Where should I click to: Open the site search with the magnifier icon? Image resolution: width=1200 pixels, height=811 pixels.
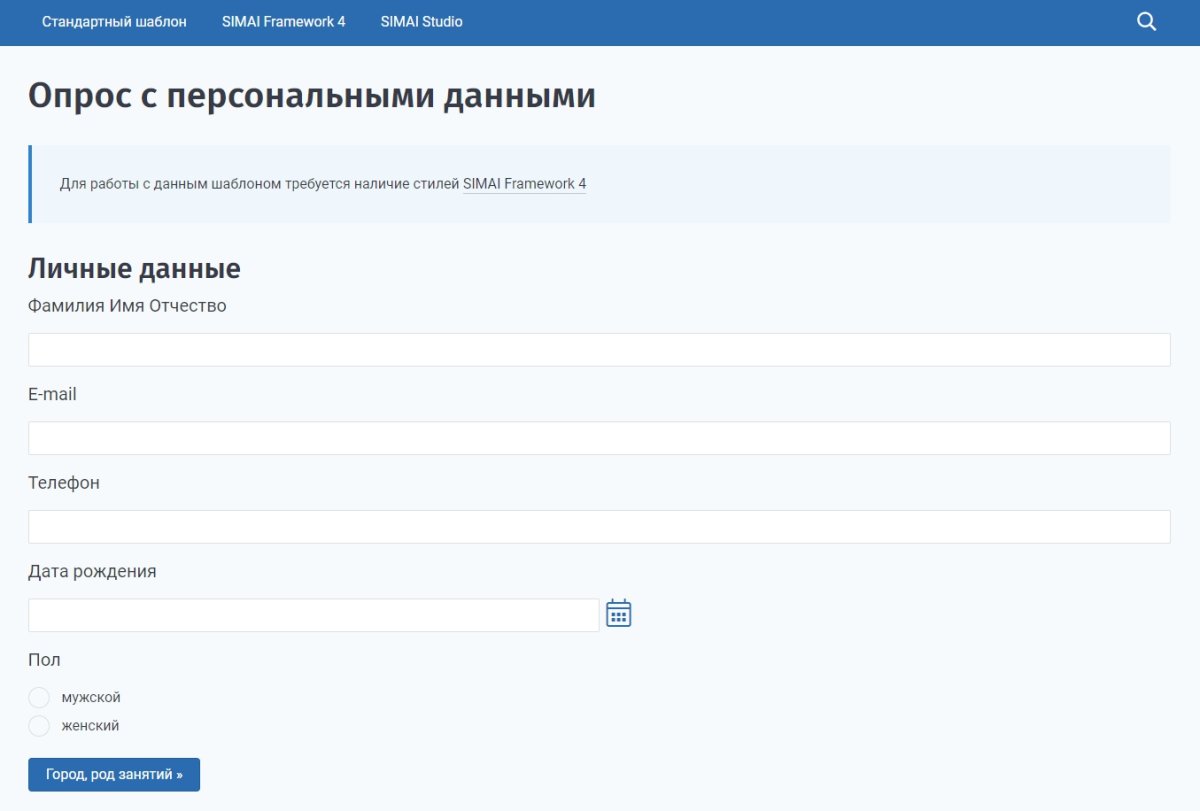coord(1146,21)
